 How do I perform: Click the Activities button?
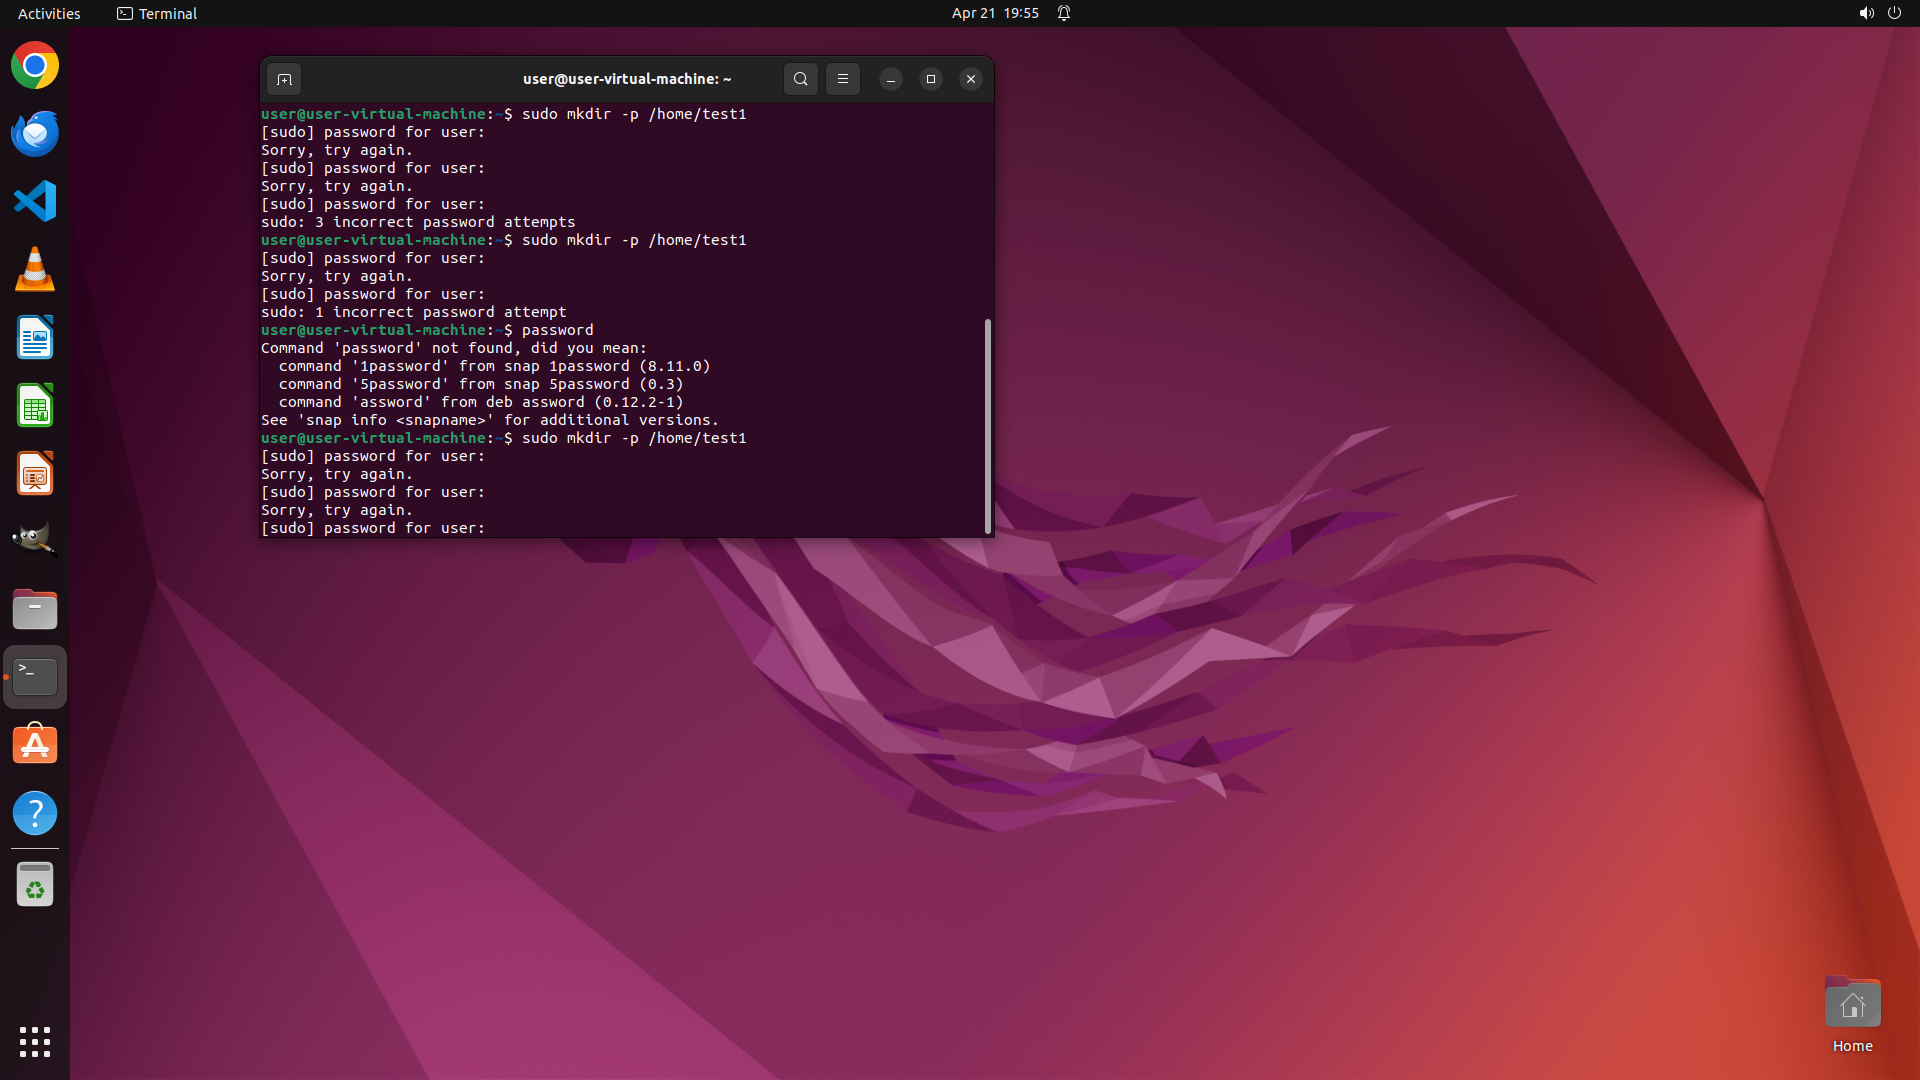coord(49,13)
